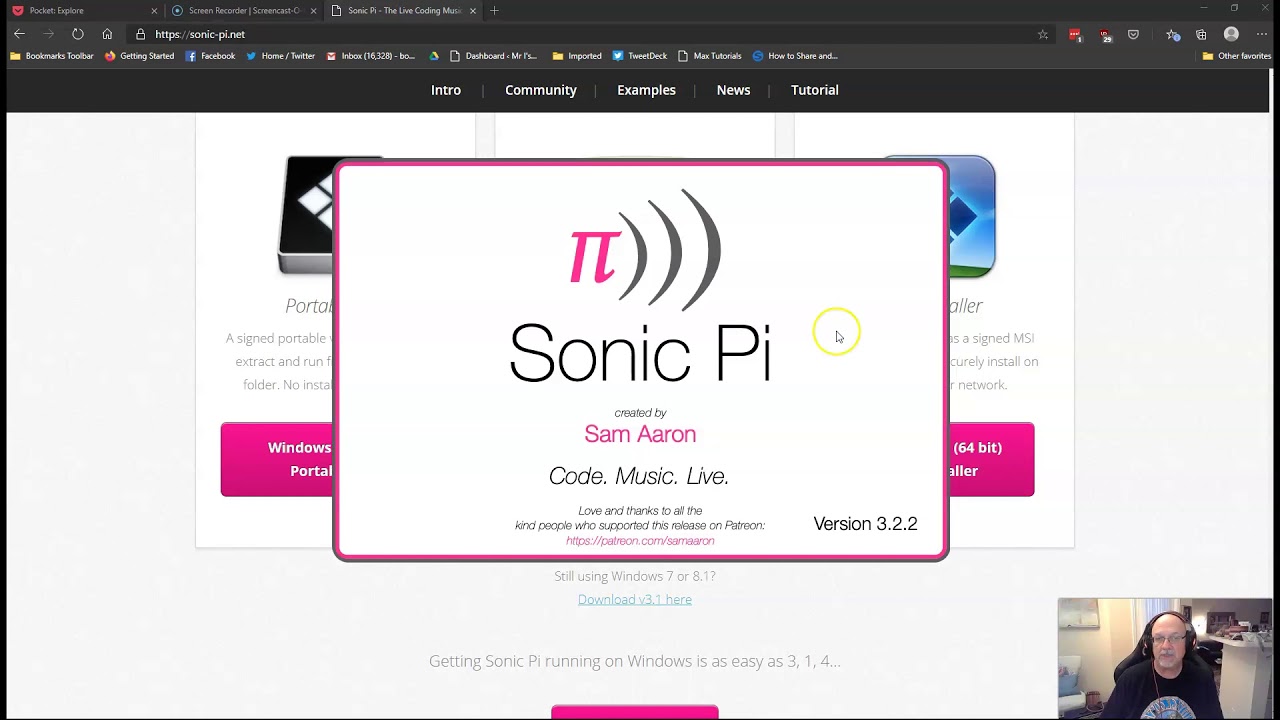The image size is (1280, 720).
Task: Close the Screen Recorder tab
Action: click(x=313, y=11)
